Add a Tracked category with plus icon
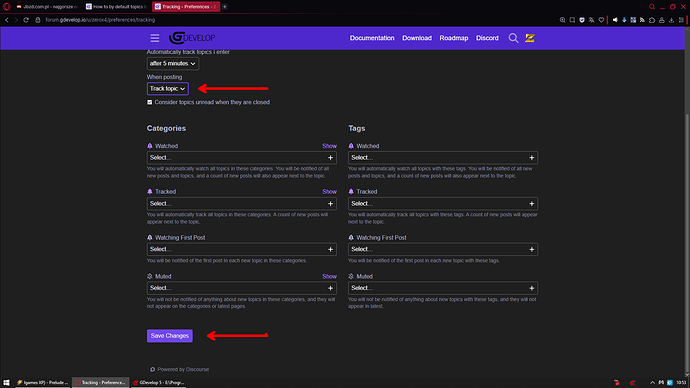This screenshot has width=690, height=388. click(330, 204)
